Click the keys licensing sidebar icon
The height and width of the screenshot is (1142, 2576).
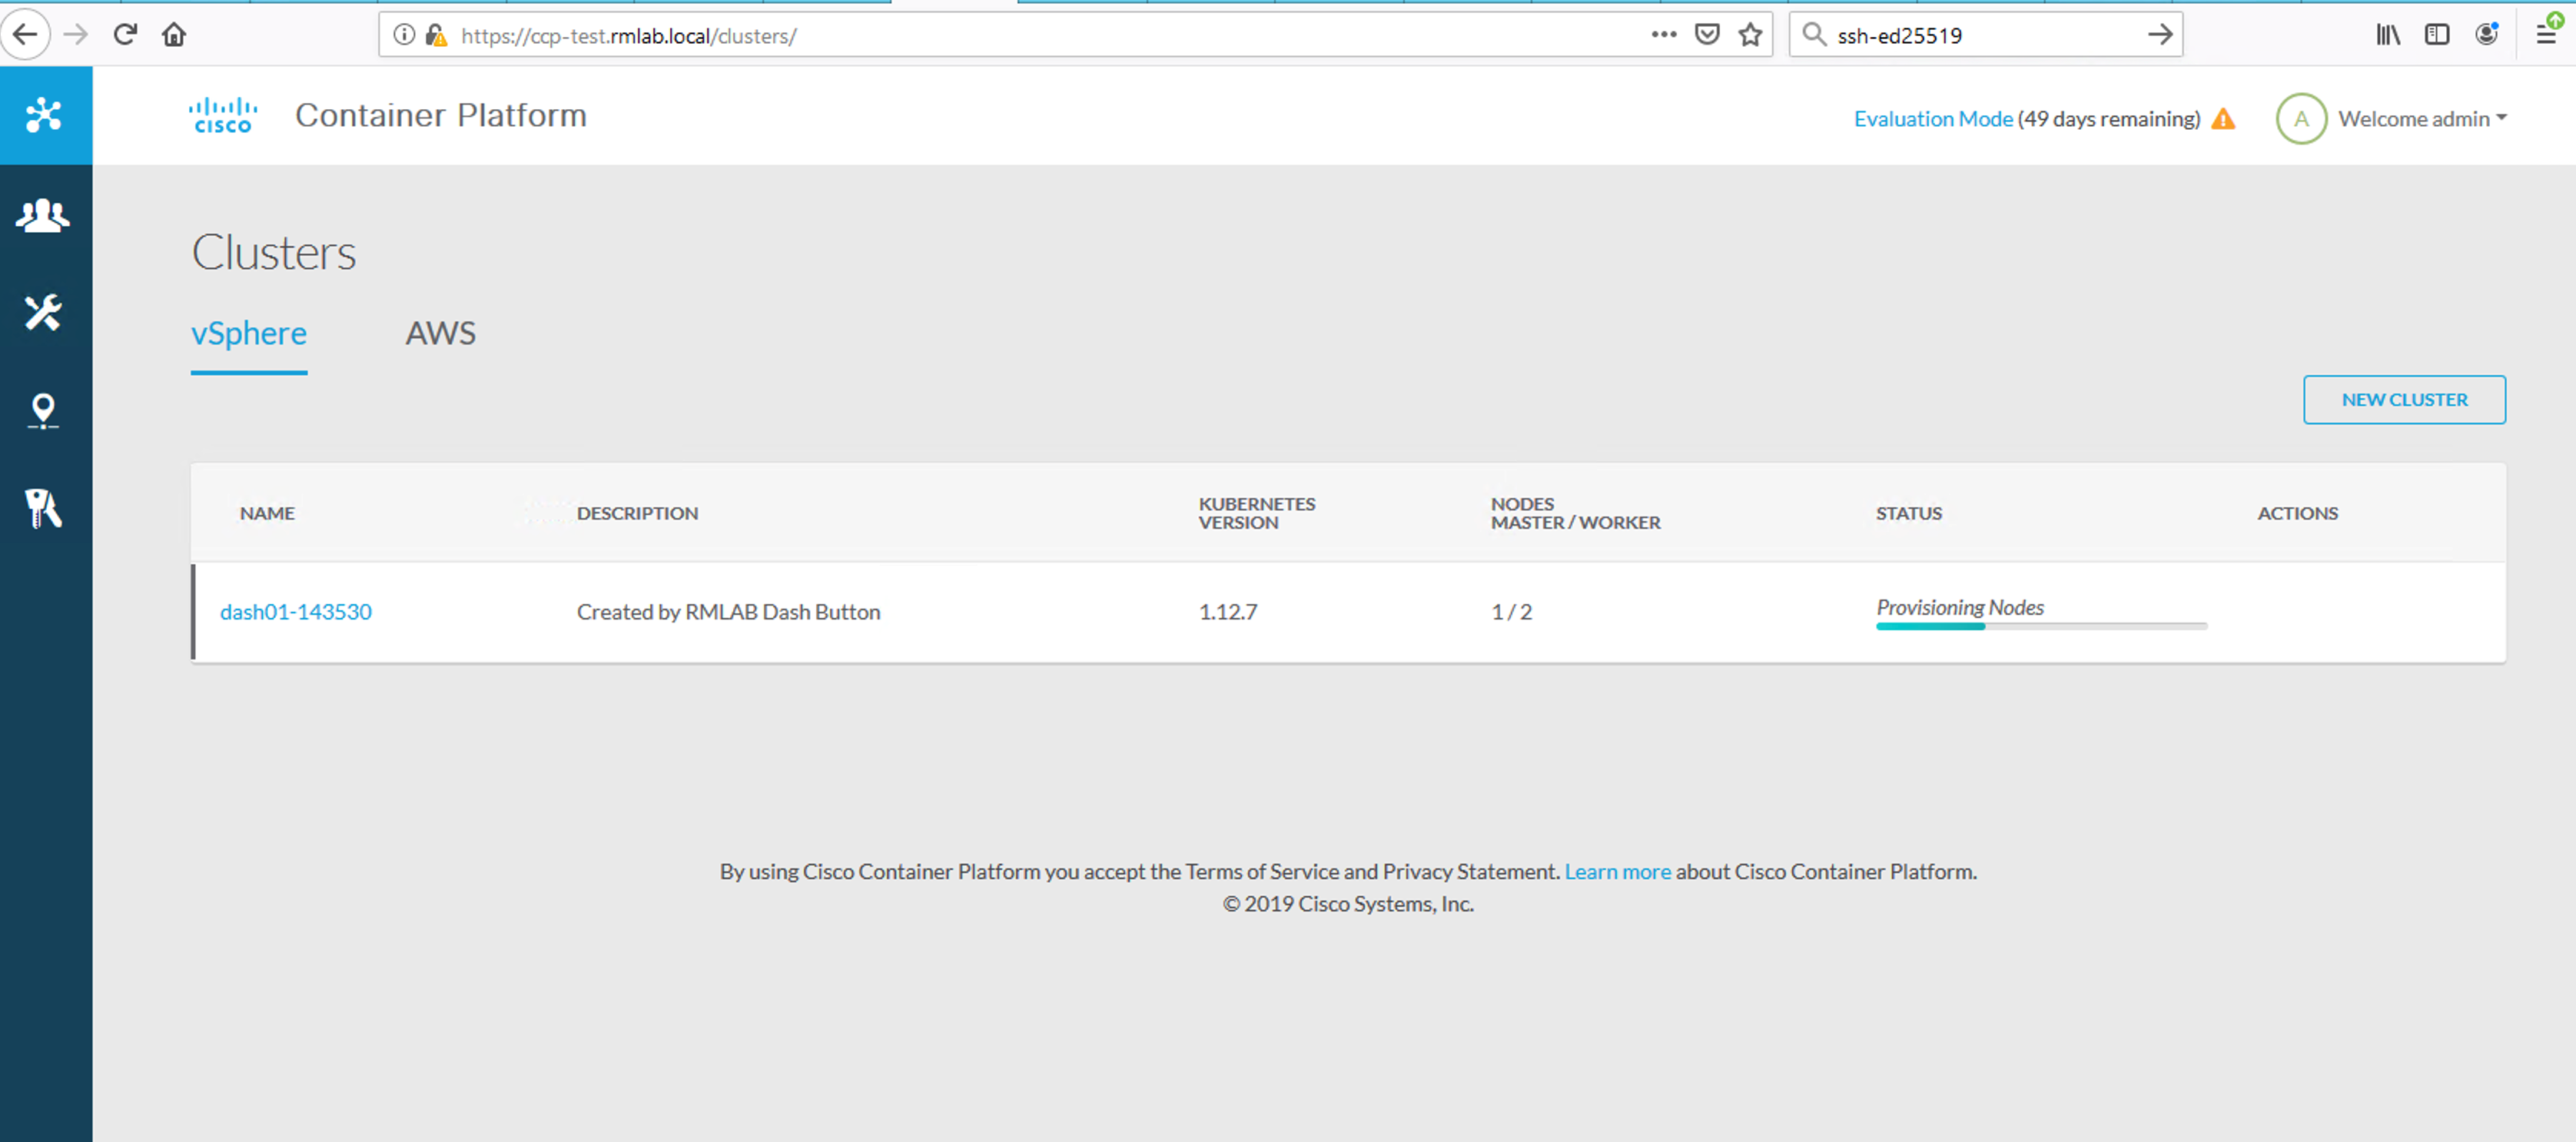point(44,508)
